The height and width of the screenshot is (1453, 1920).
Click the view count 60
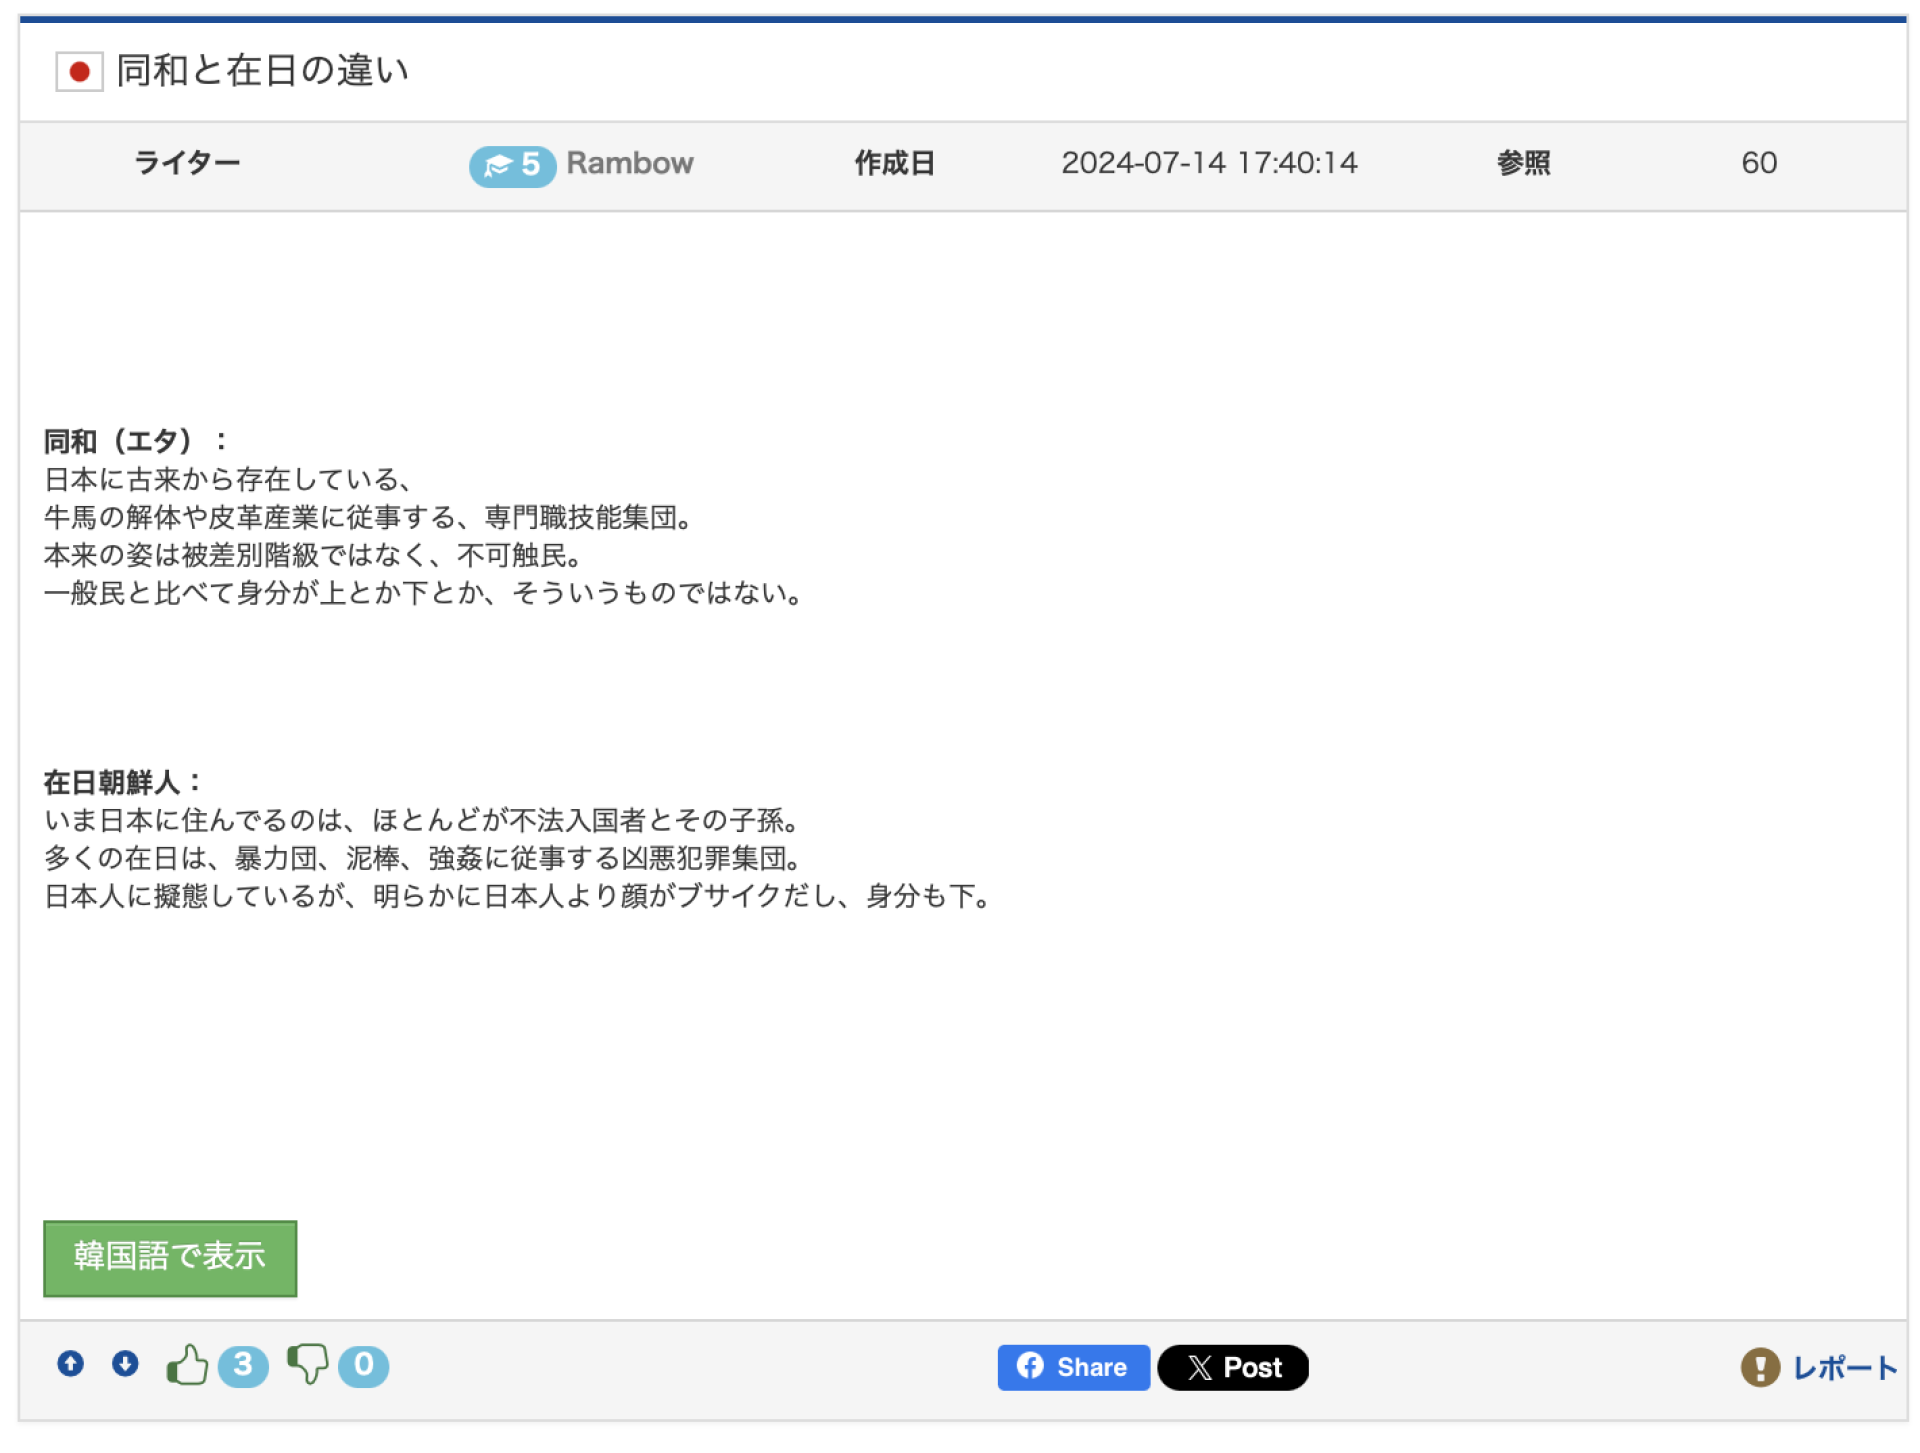(x=1758, y=163)
